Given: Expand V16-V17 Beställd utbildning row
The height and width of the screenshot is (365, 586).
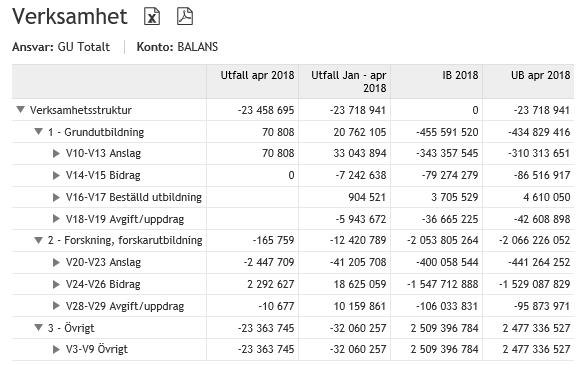Looking at the screenshot, I should (56, 197).
